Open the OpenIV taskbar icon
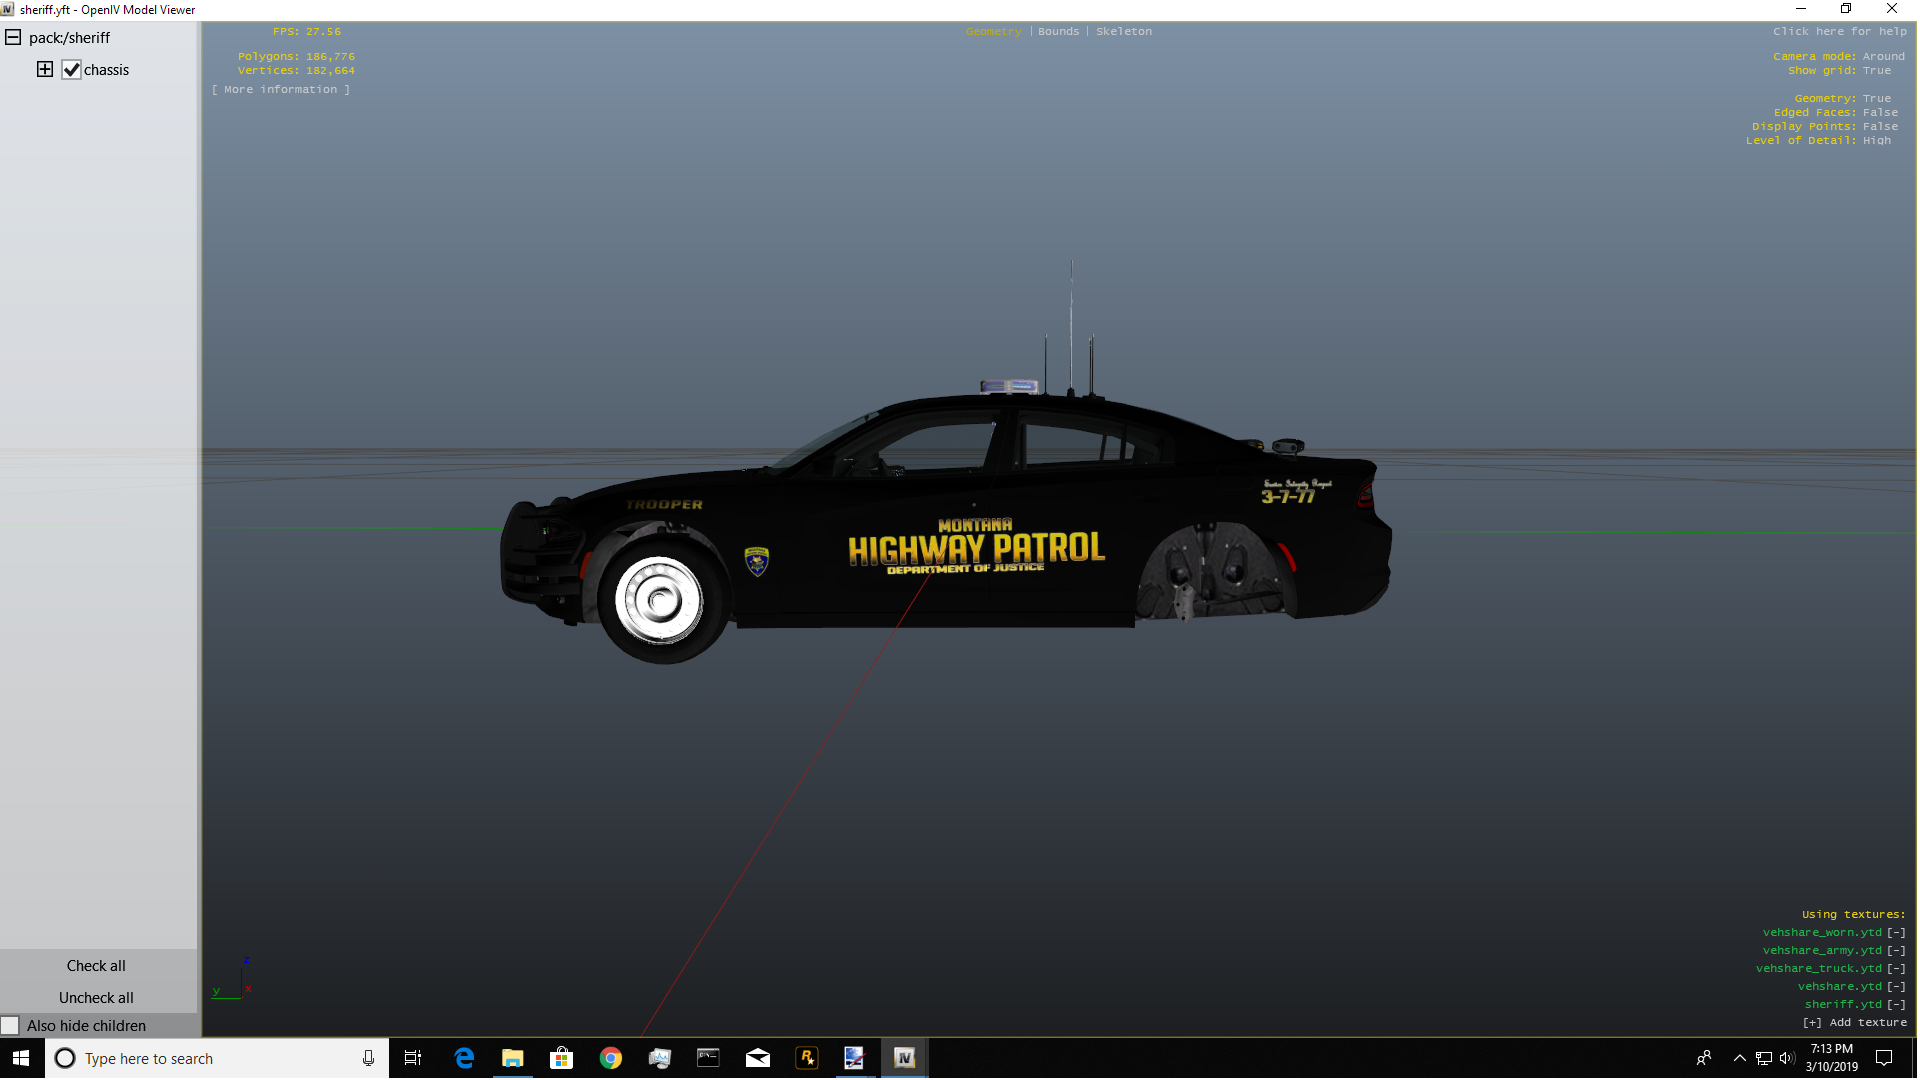 pyautogui.click(x=904, y=1058)
